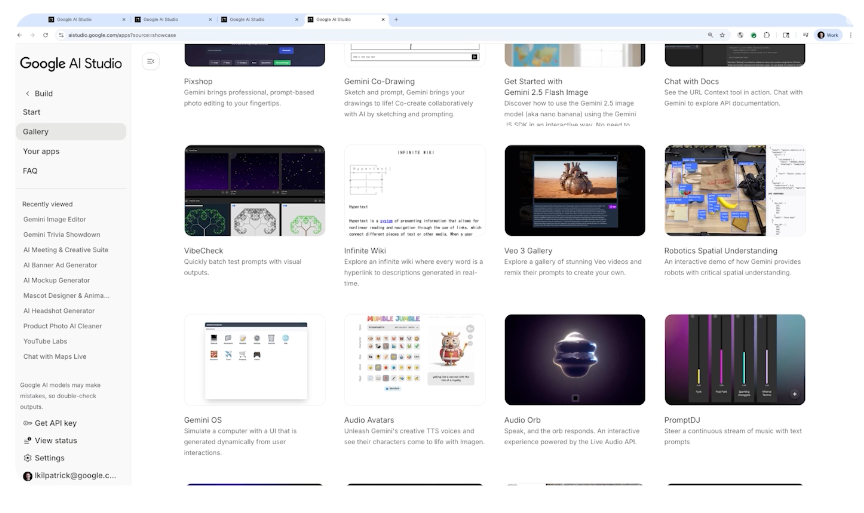Open the Start page in the sidebar

[31, 112]
